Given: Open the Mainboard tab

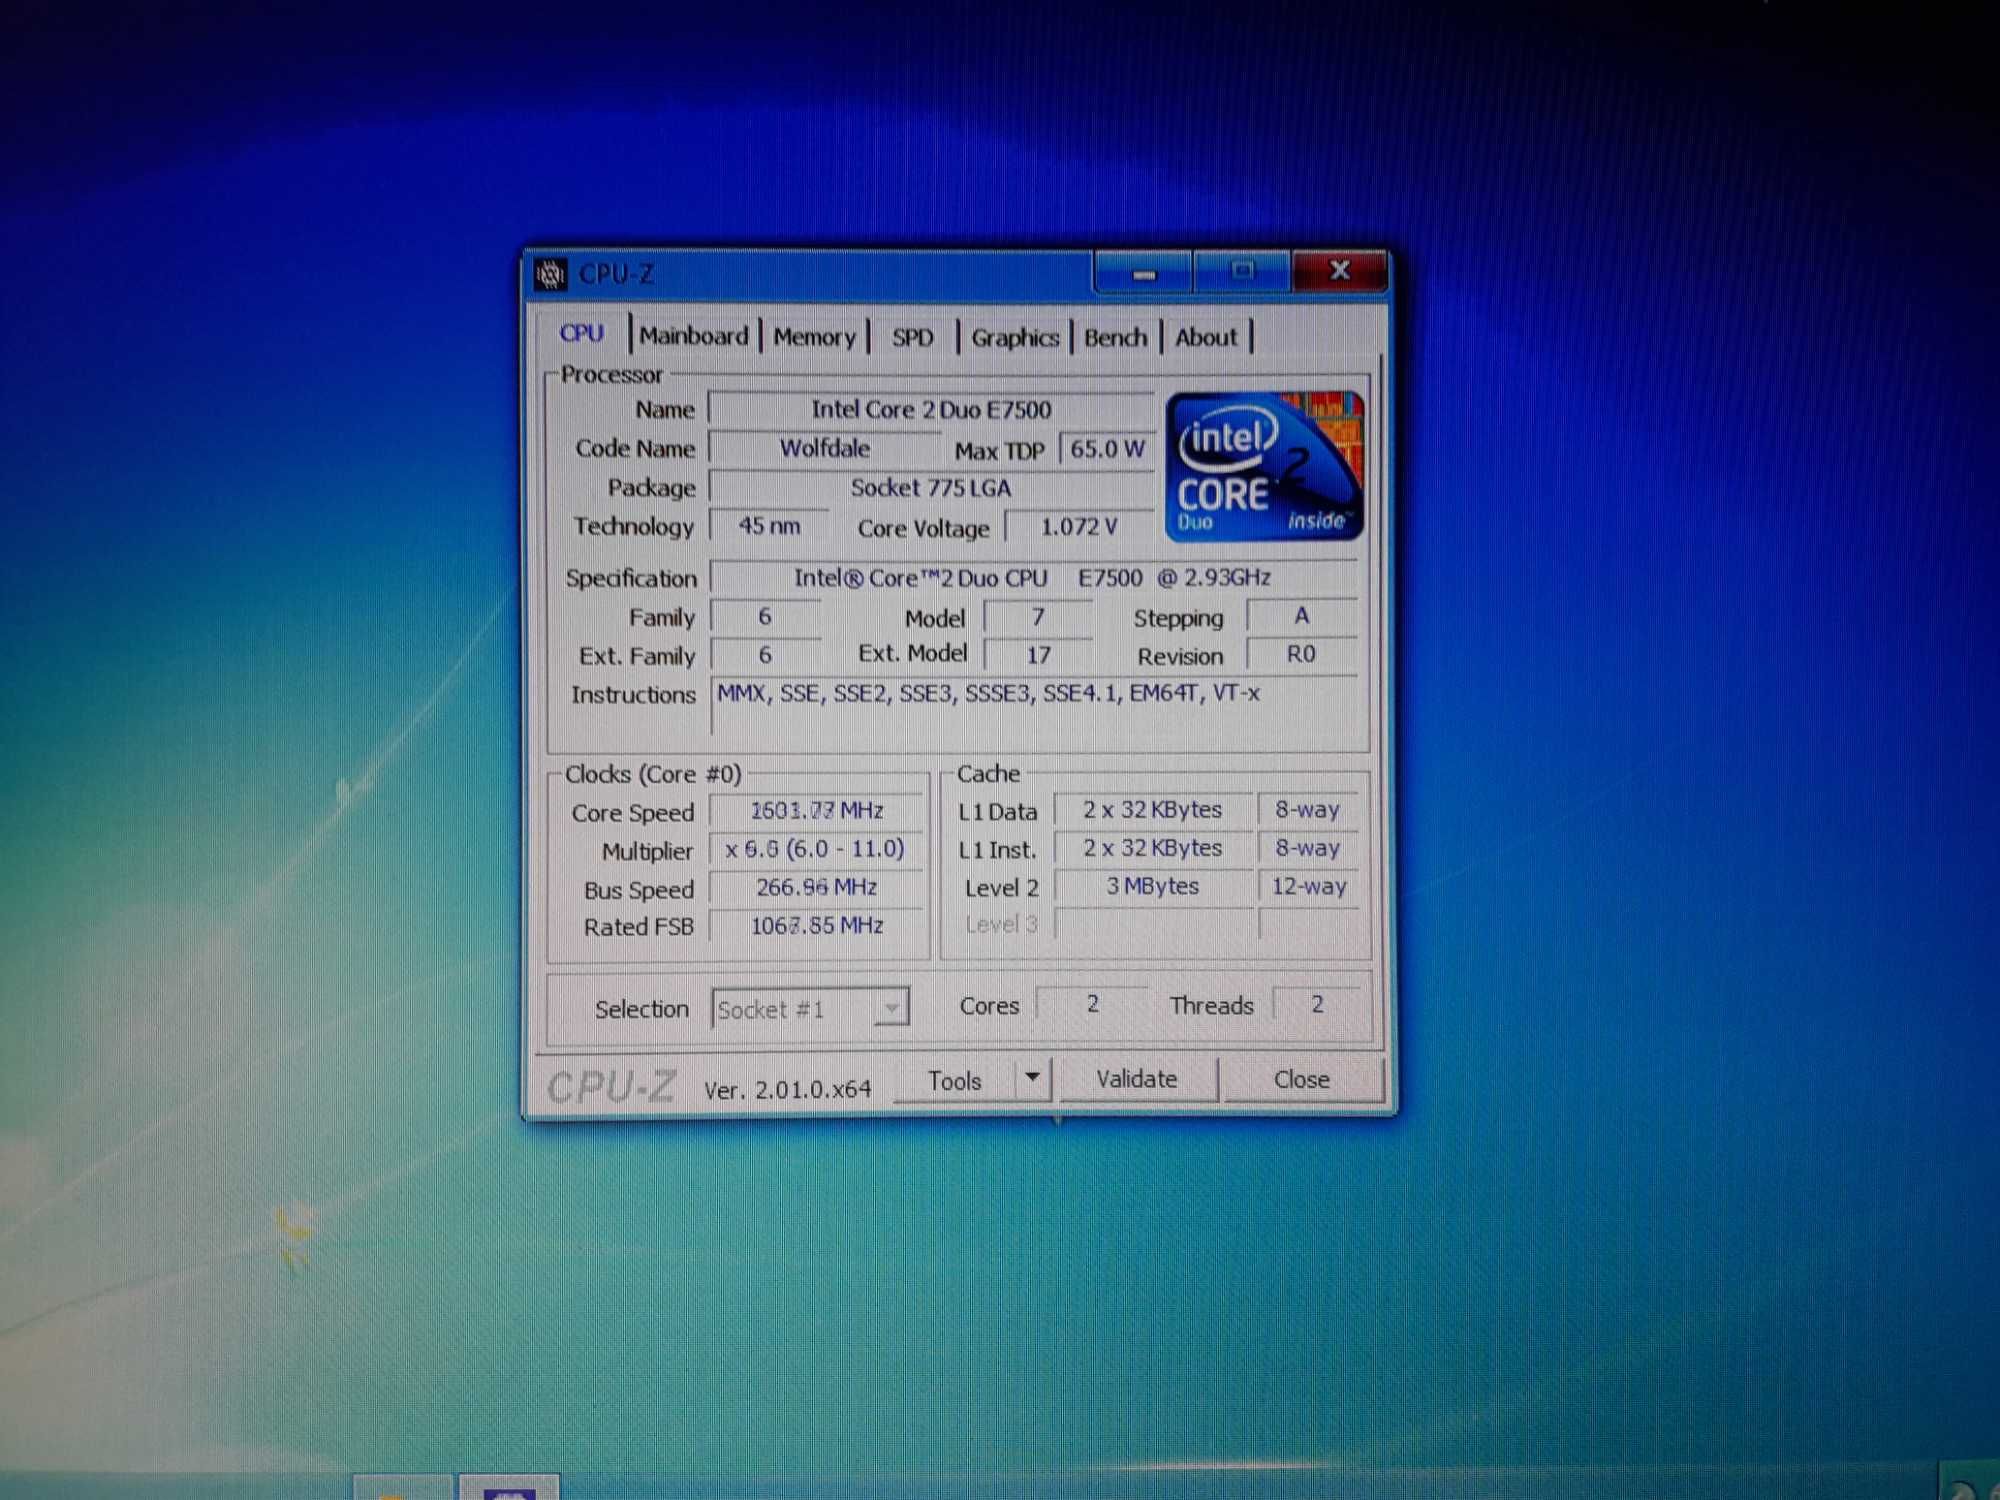Looking at the screenshot, I should click(694, 336).
